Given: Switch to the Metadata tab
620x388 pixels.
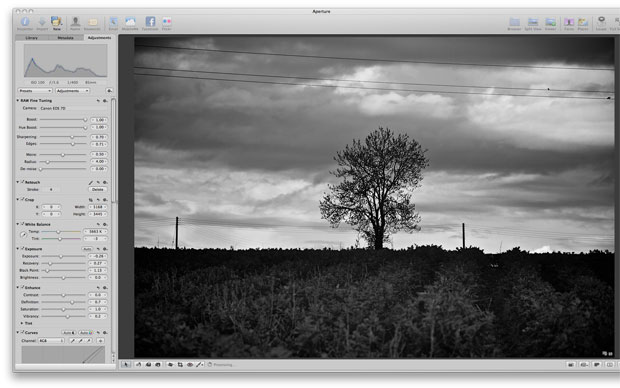Looking at the screenshot, I should (66, 38).
